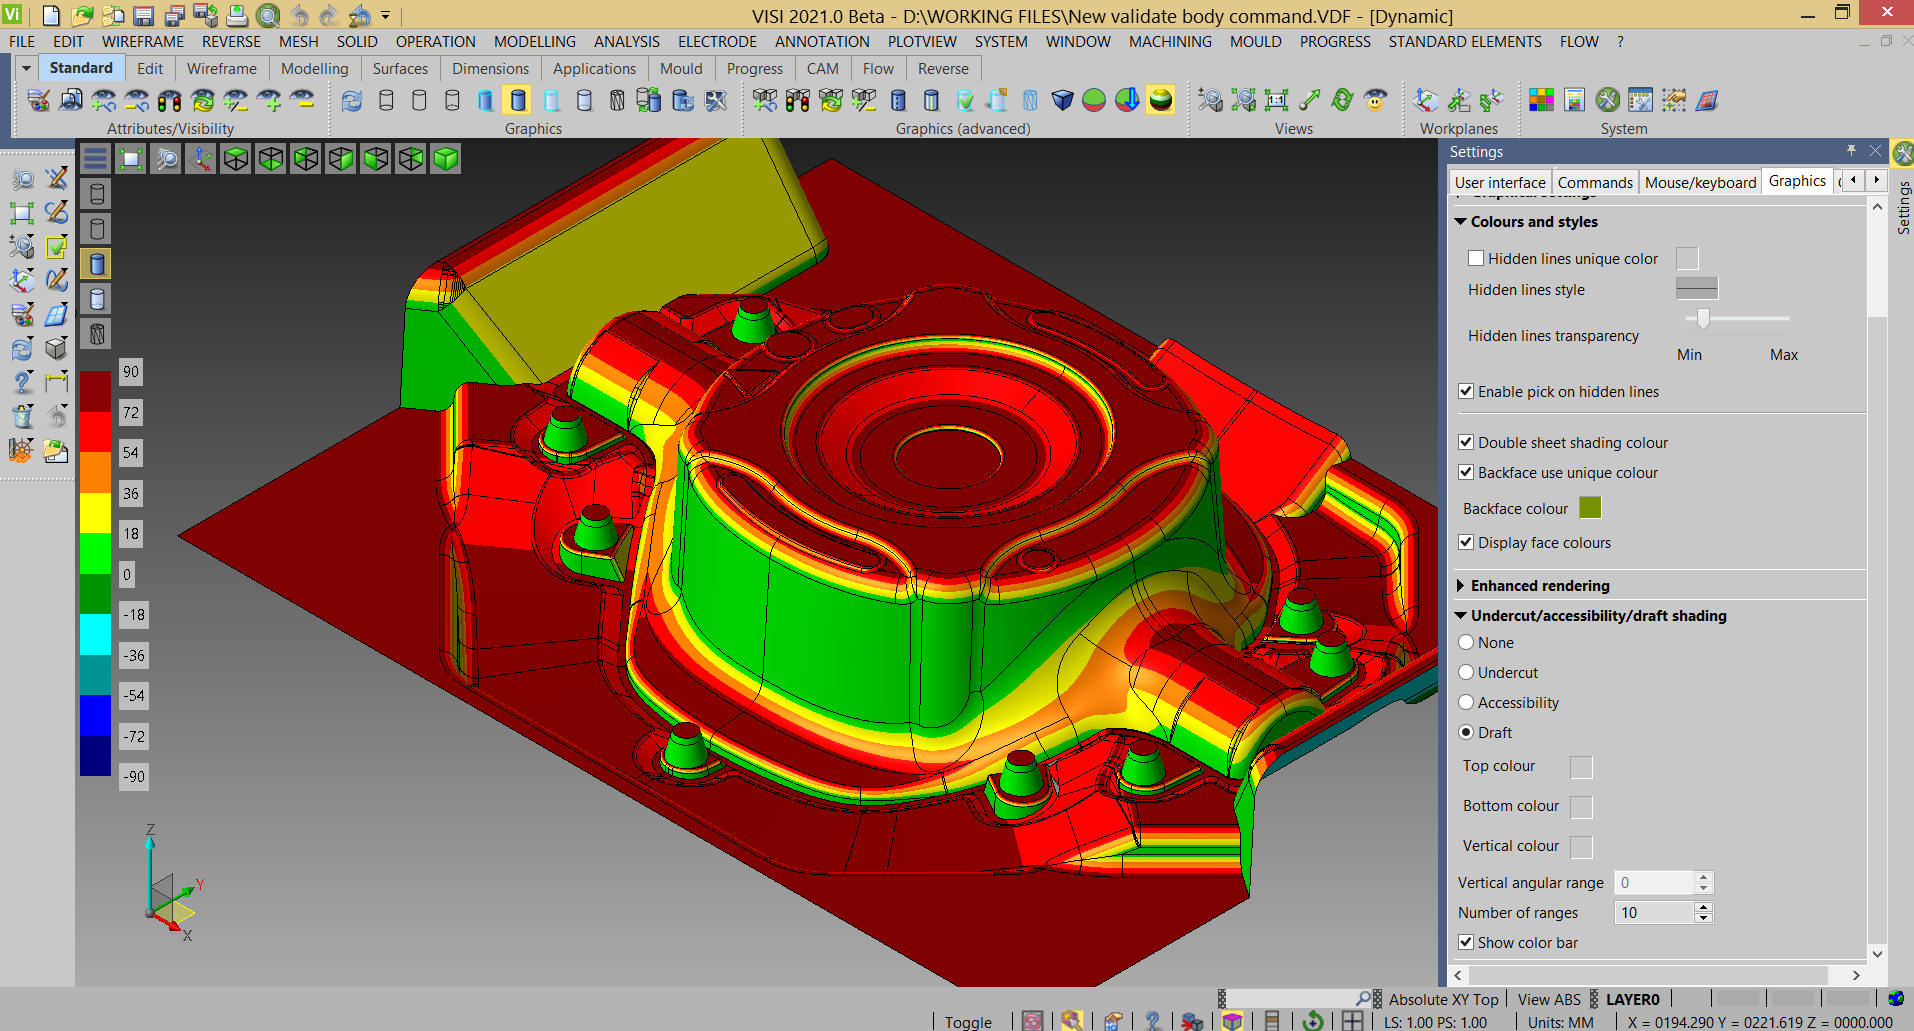The image size is (1914, 1031).
Task: Click the Backface colour swatch
Action: [x=1590, y=508]
